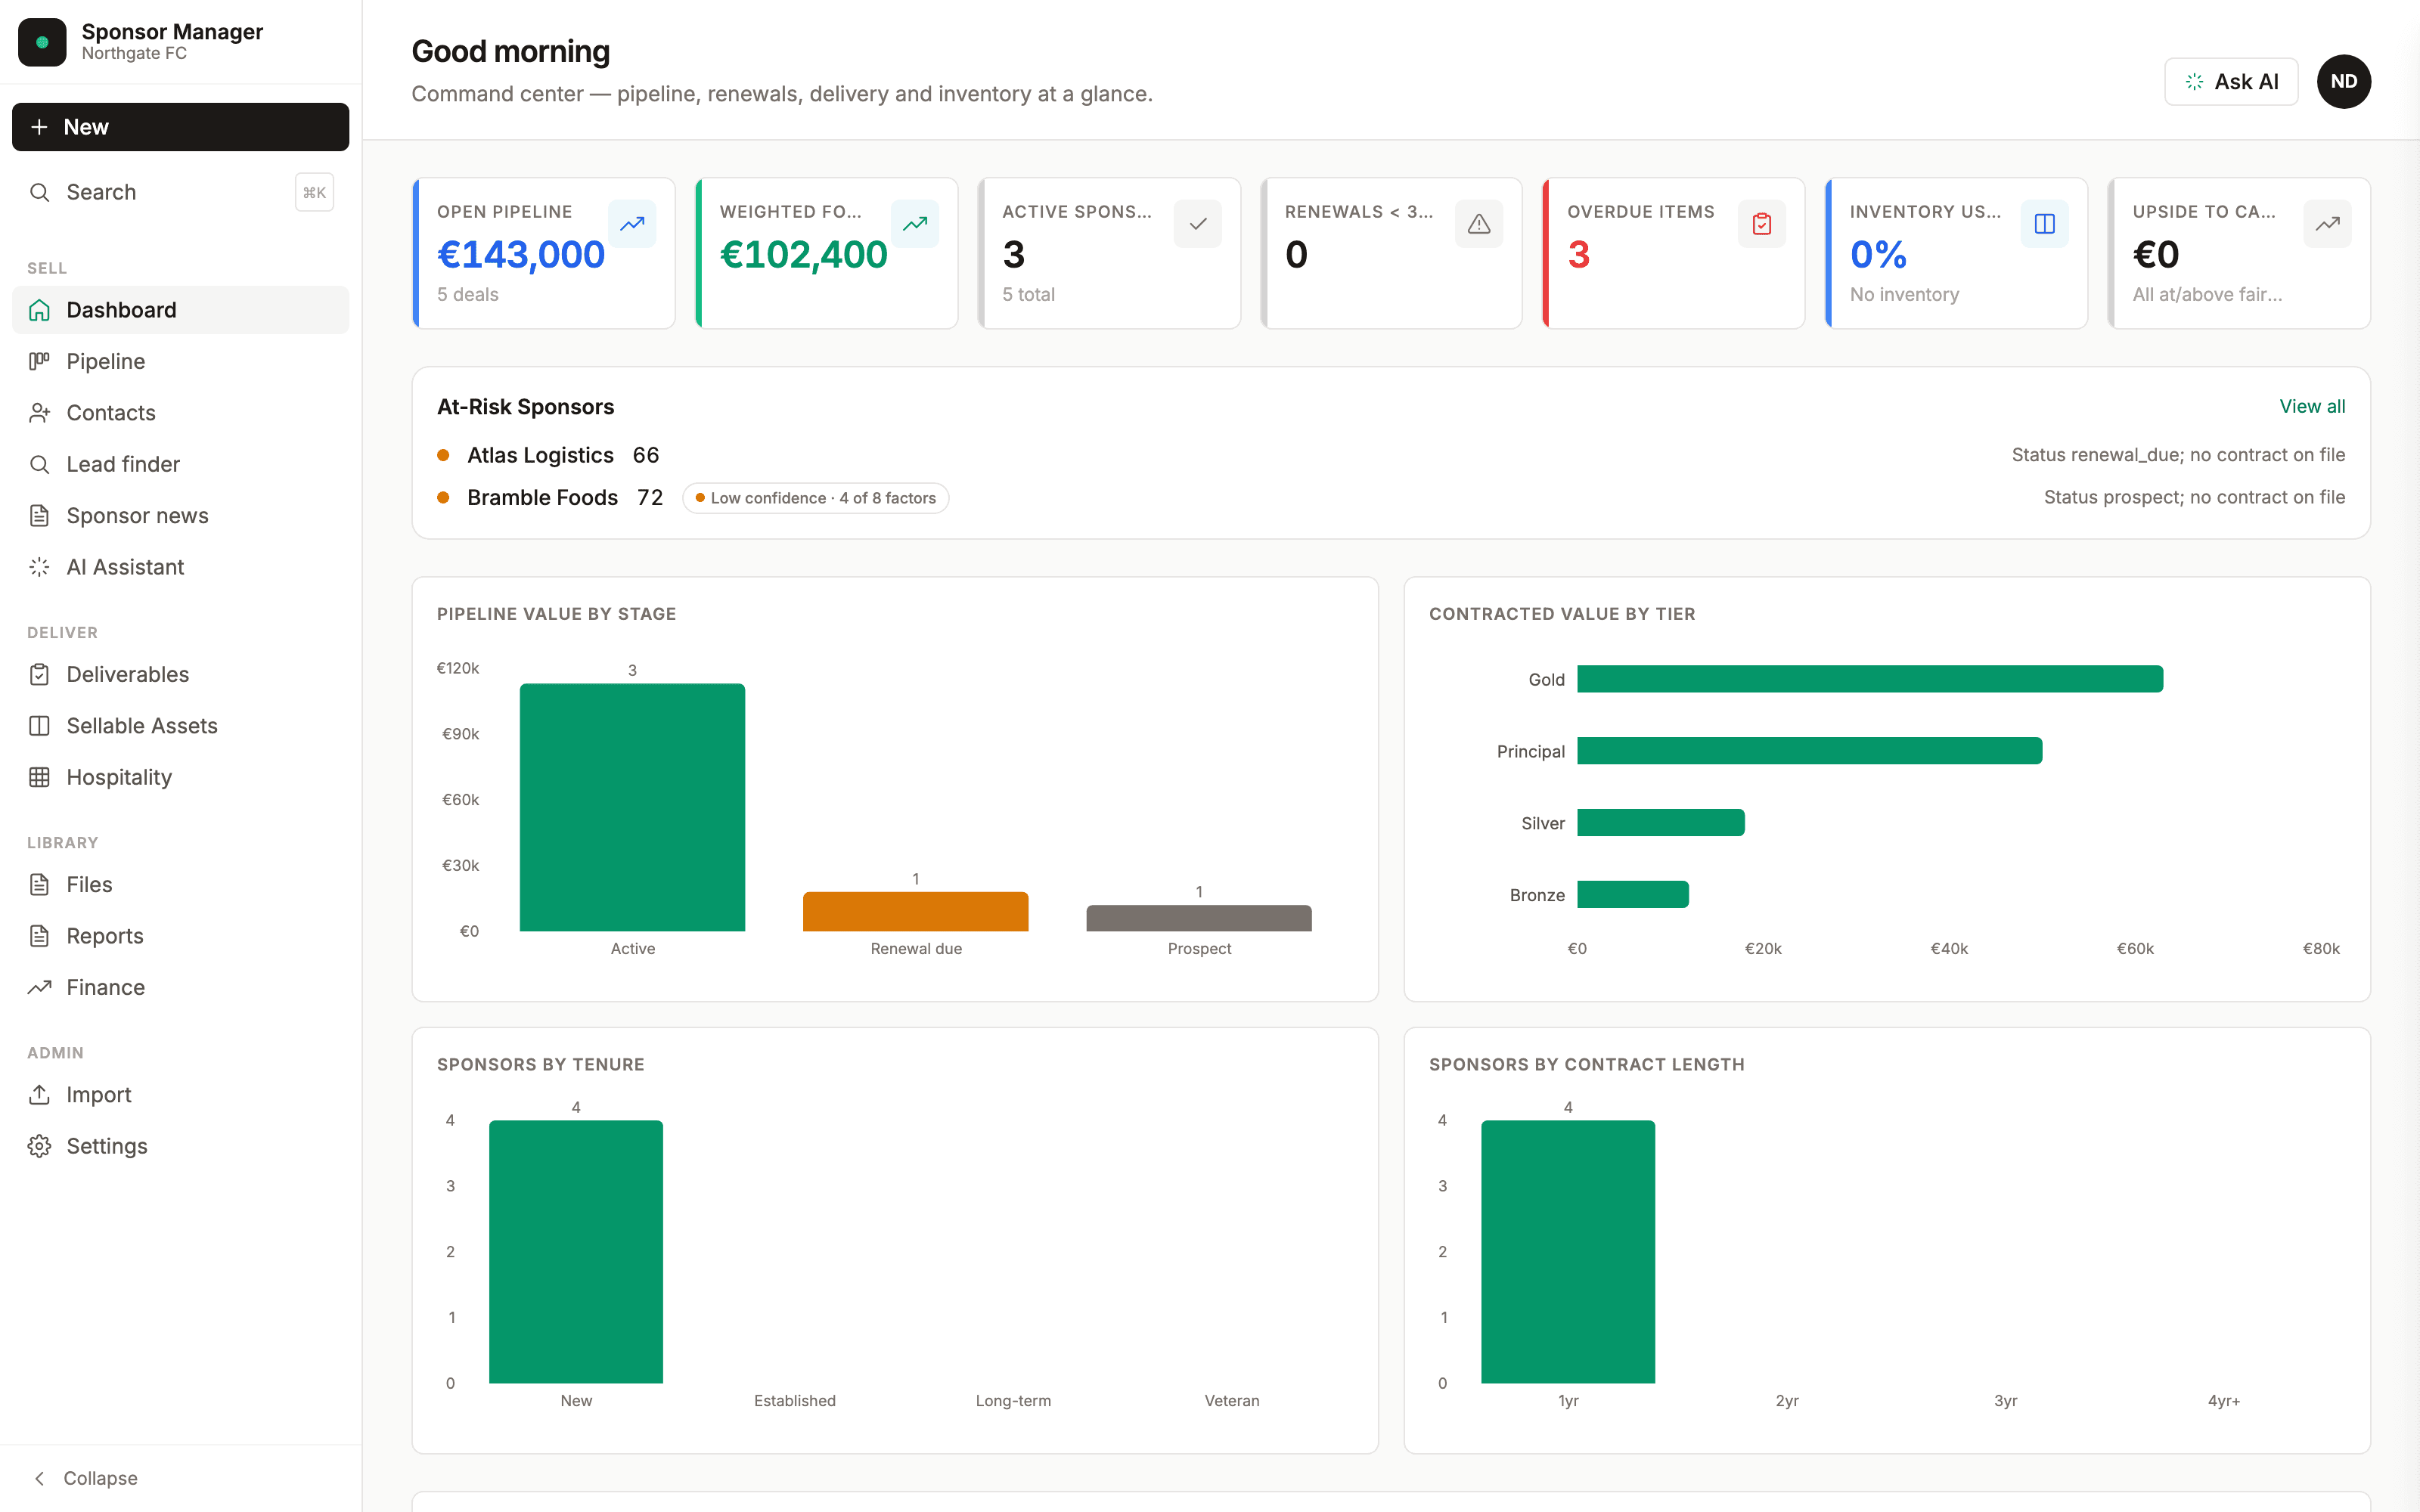Click the Dashboard home icon
The image size is (2420, 1512).
click(x=39, y=310)
